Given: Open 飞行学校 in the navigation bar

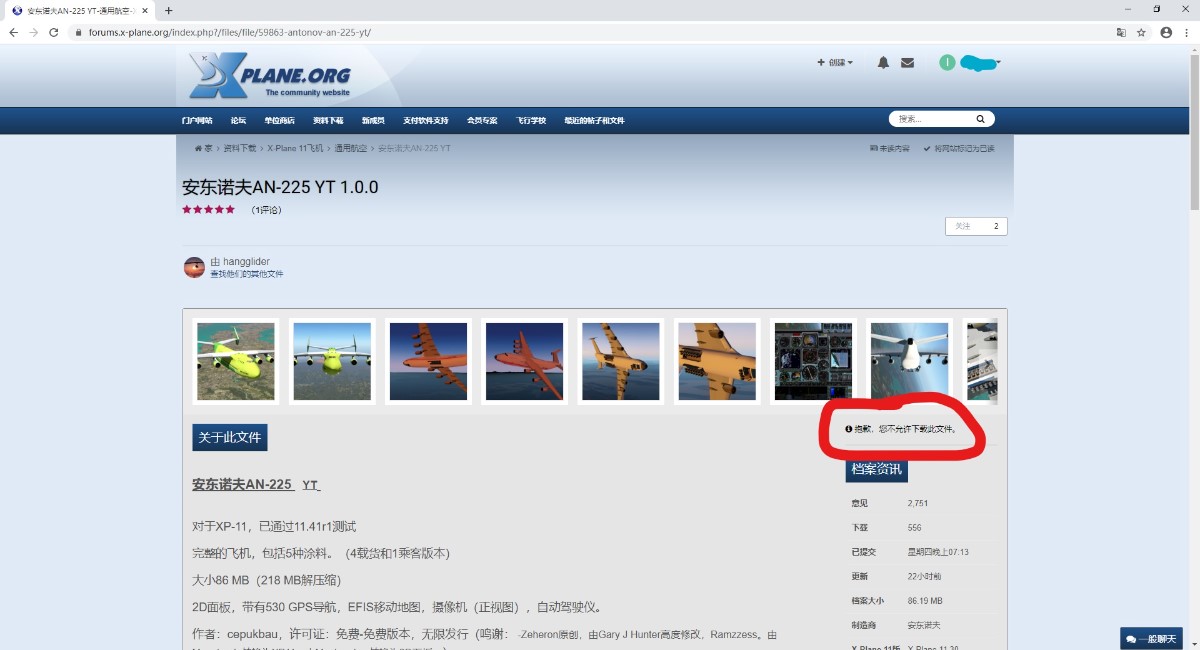Looking at the screenshot, I should [531, 120].
